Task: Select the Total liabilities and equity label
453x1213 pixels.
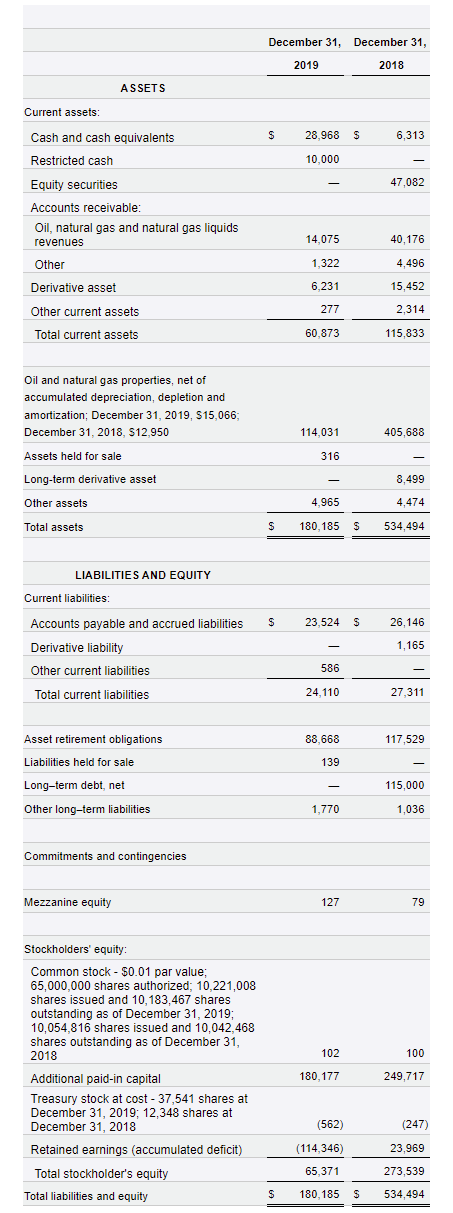Action: 86,1196
